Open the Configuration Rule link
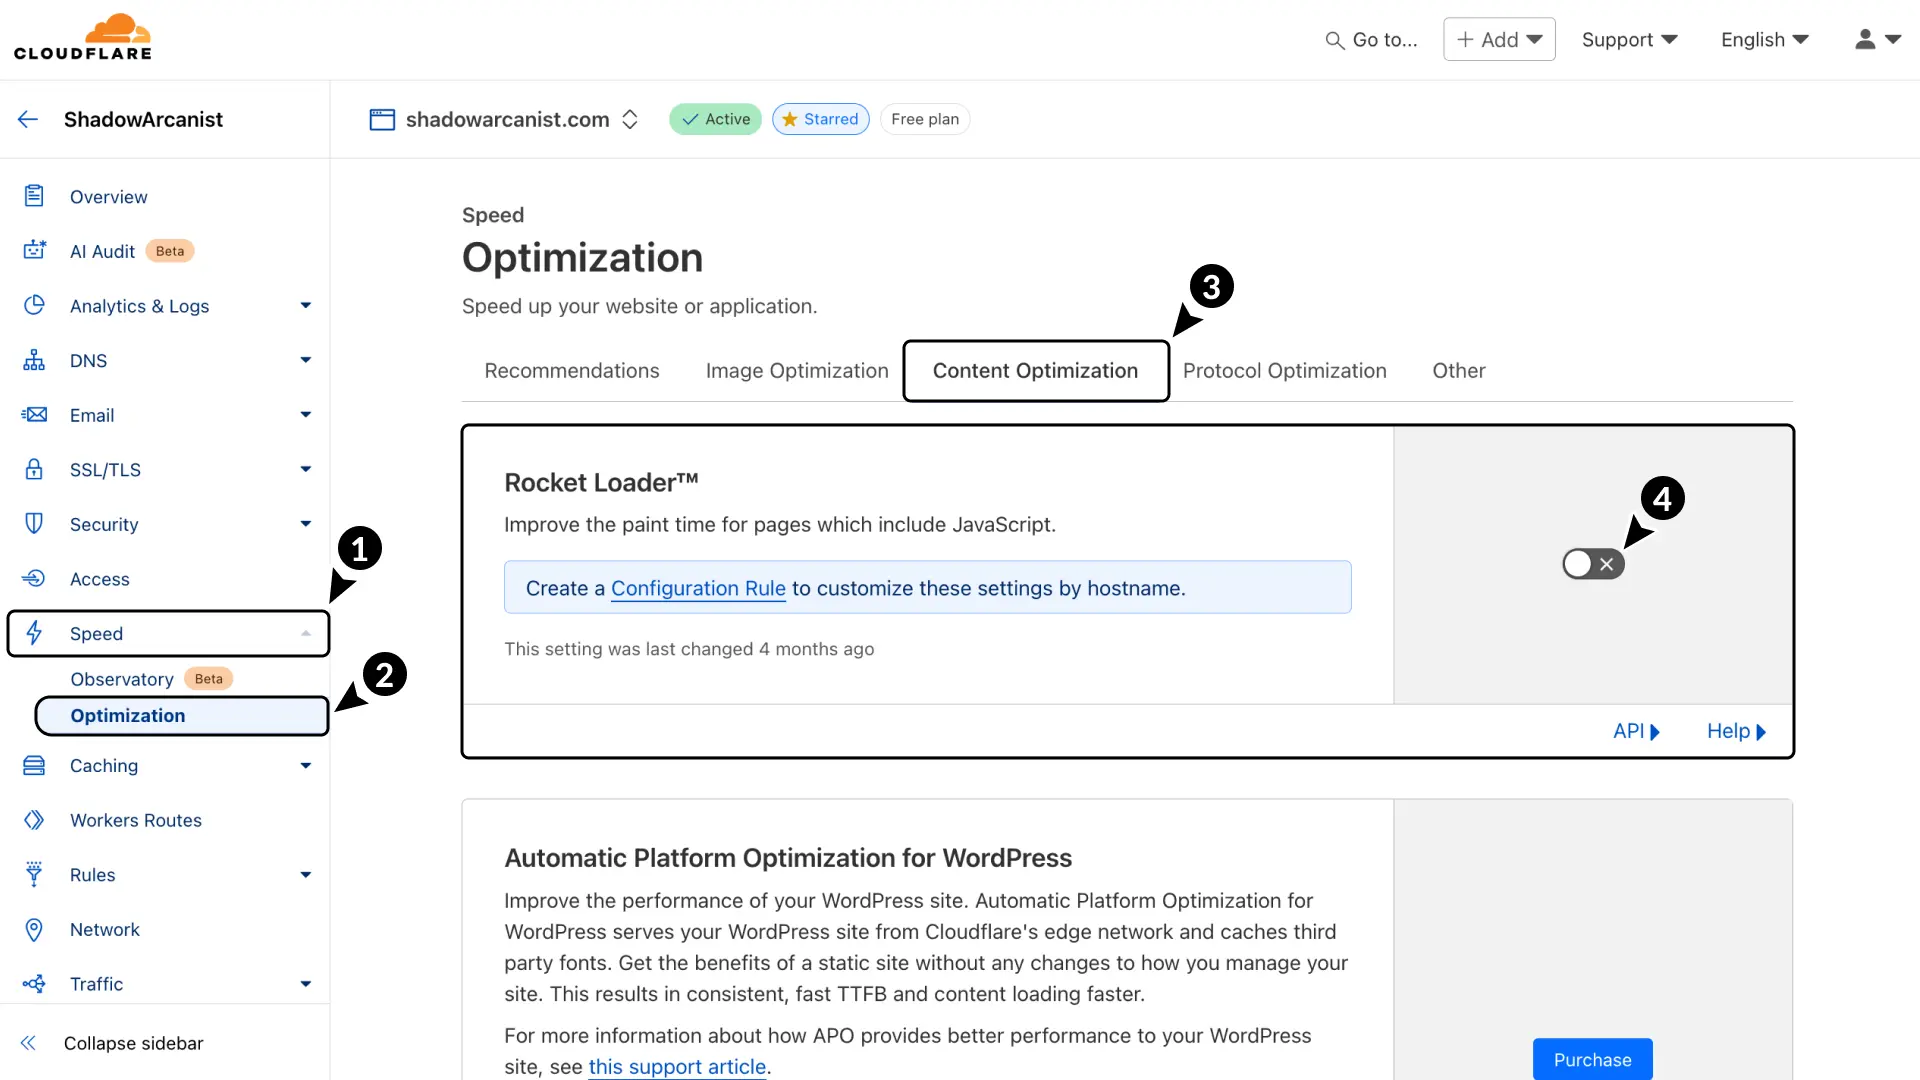Image resolution: width=1920 pixels, height=1080 pixels. click(698, 589)
